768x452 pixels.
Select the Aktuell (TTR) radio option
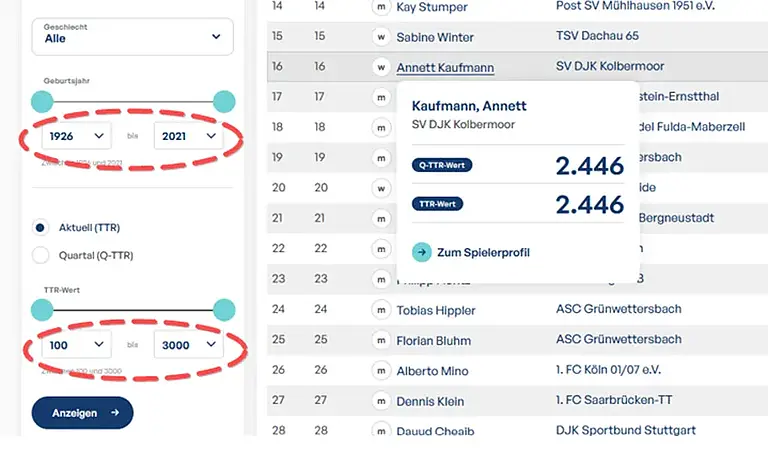click(40, 227)
